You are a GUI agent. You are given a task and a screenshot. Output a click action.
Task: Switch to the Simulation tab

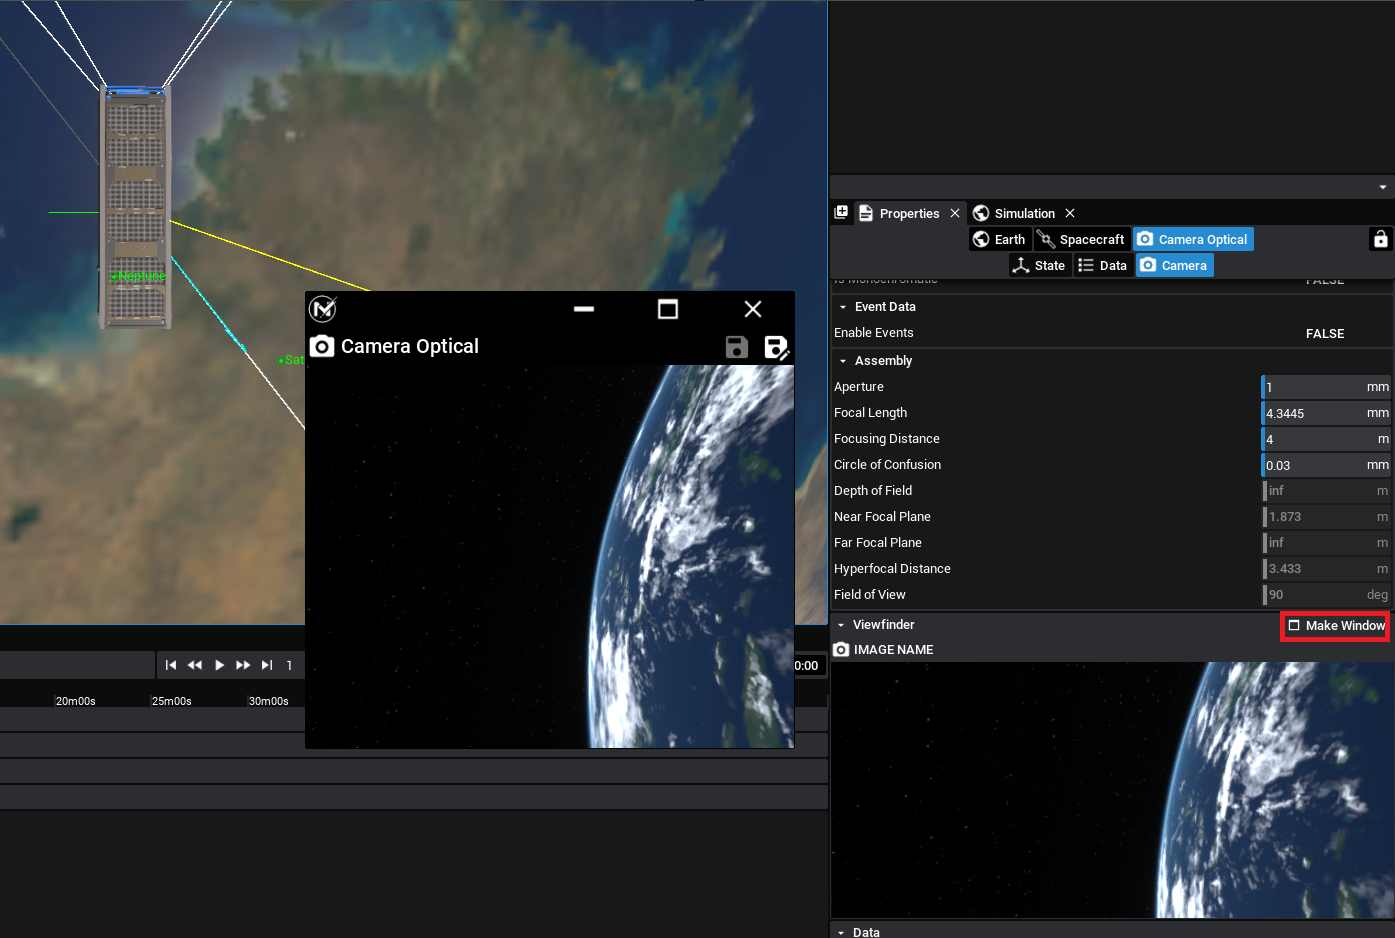[1023, 213]
